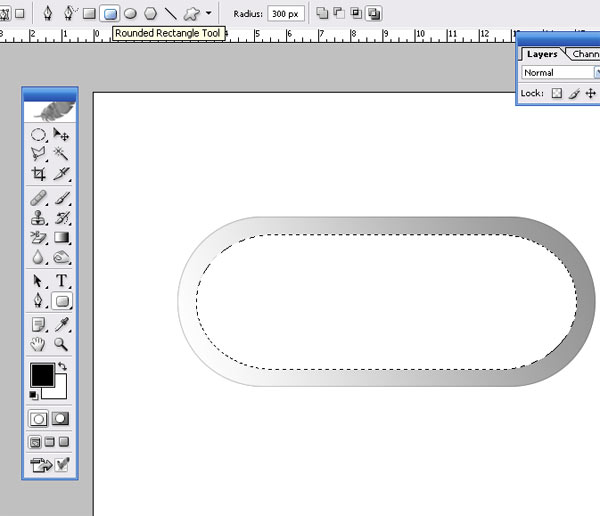Select the Slice tool

tap(61, 174)
